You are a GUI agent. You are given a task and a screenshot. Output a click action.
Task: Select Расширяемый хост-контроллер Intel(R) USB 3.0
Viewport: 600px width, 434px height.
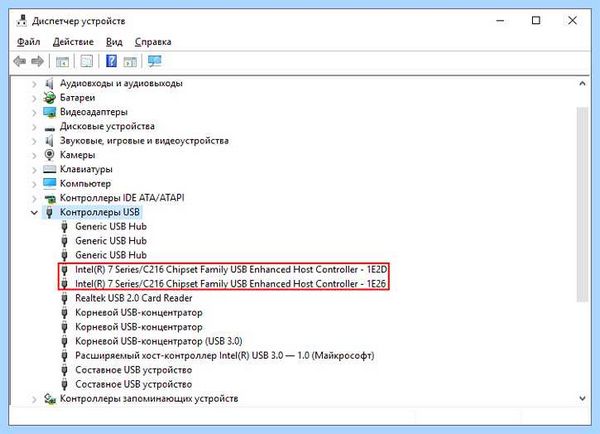click(x=225, y=356)
